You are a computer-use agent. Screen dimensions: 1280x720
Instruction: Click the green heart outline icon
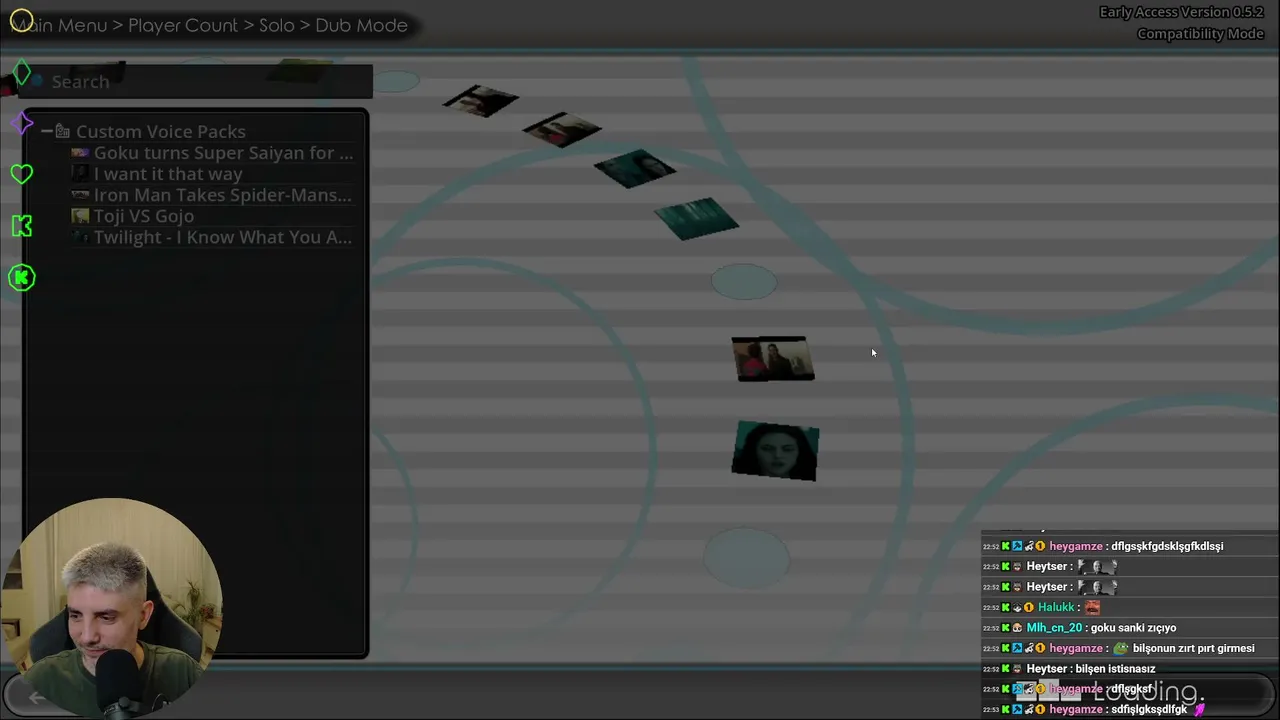click(x=21, y=174)
